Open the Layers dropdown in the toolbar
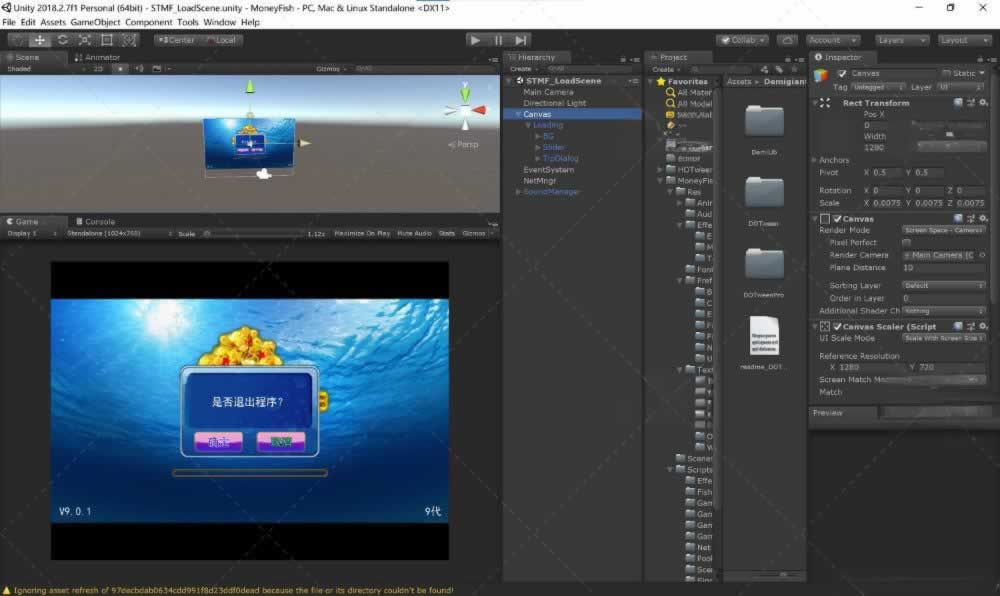The width and height of the screenshot is (1000, 596). point(900,40)
